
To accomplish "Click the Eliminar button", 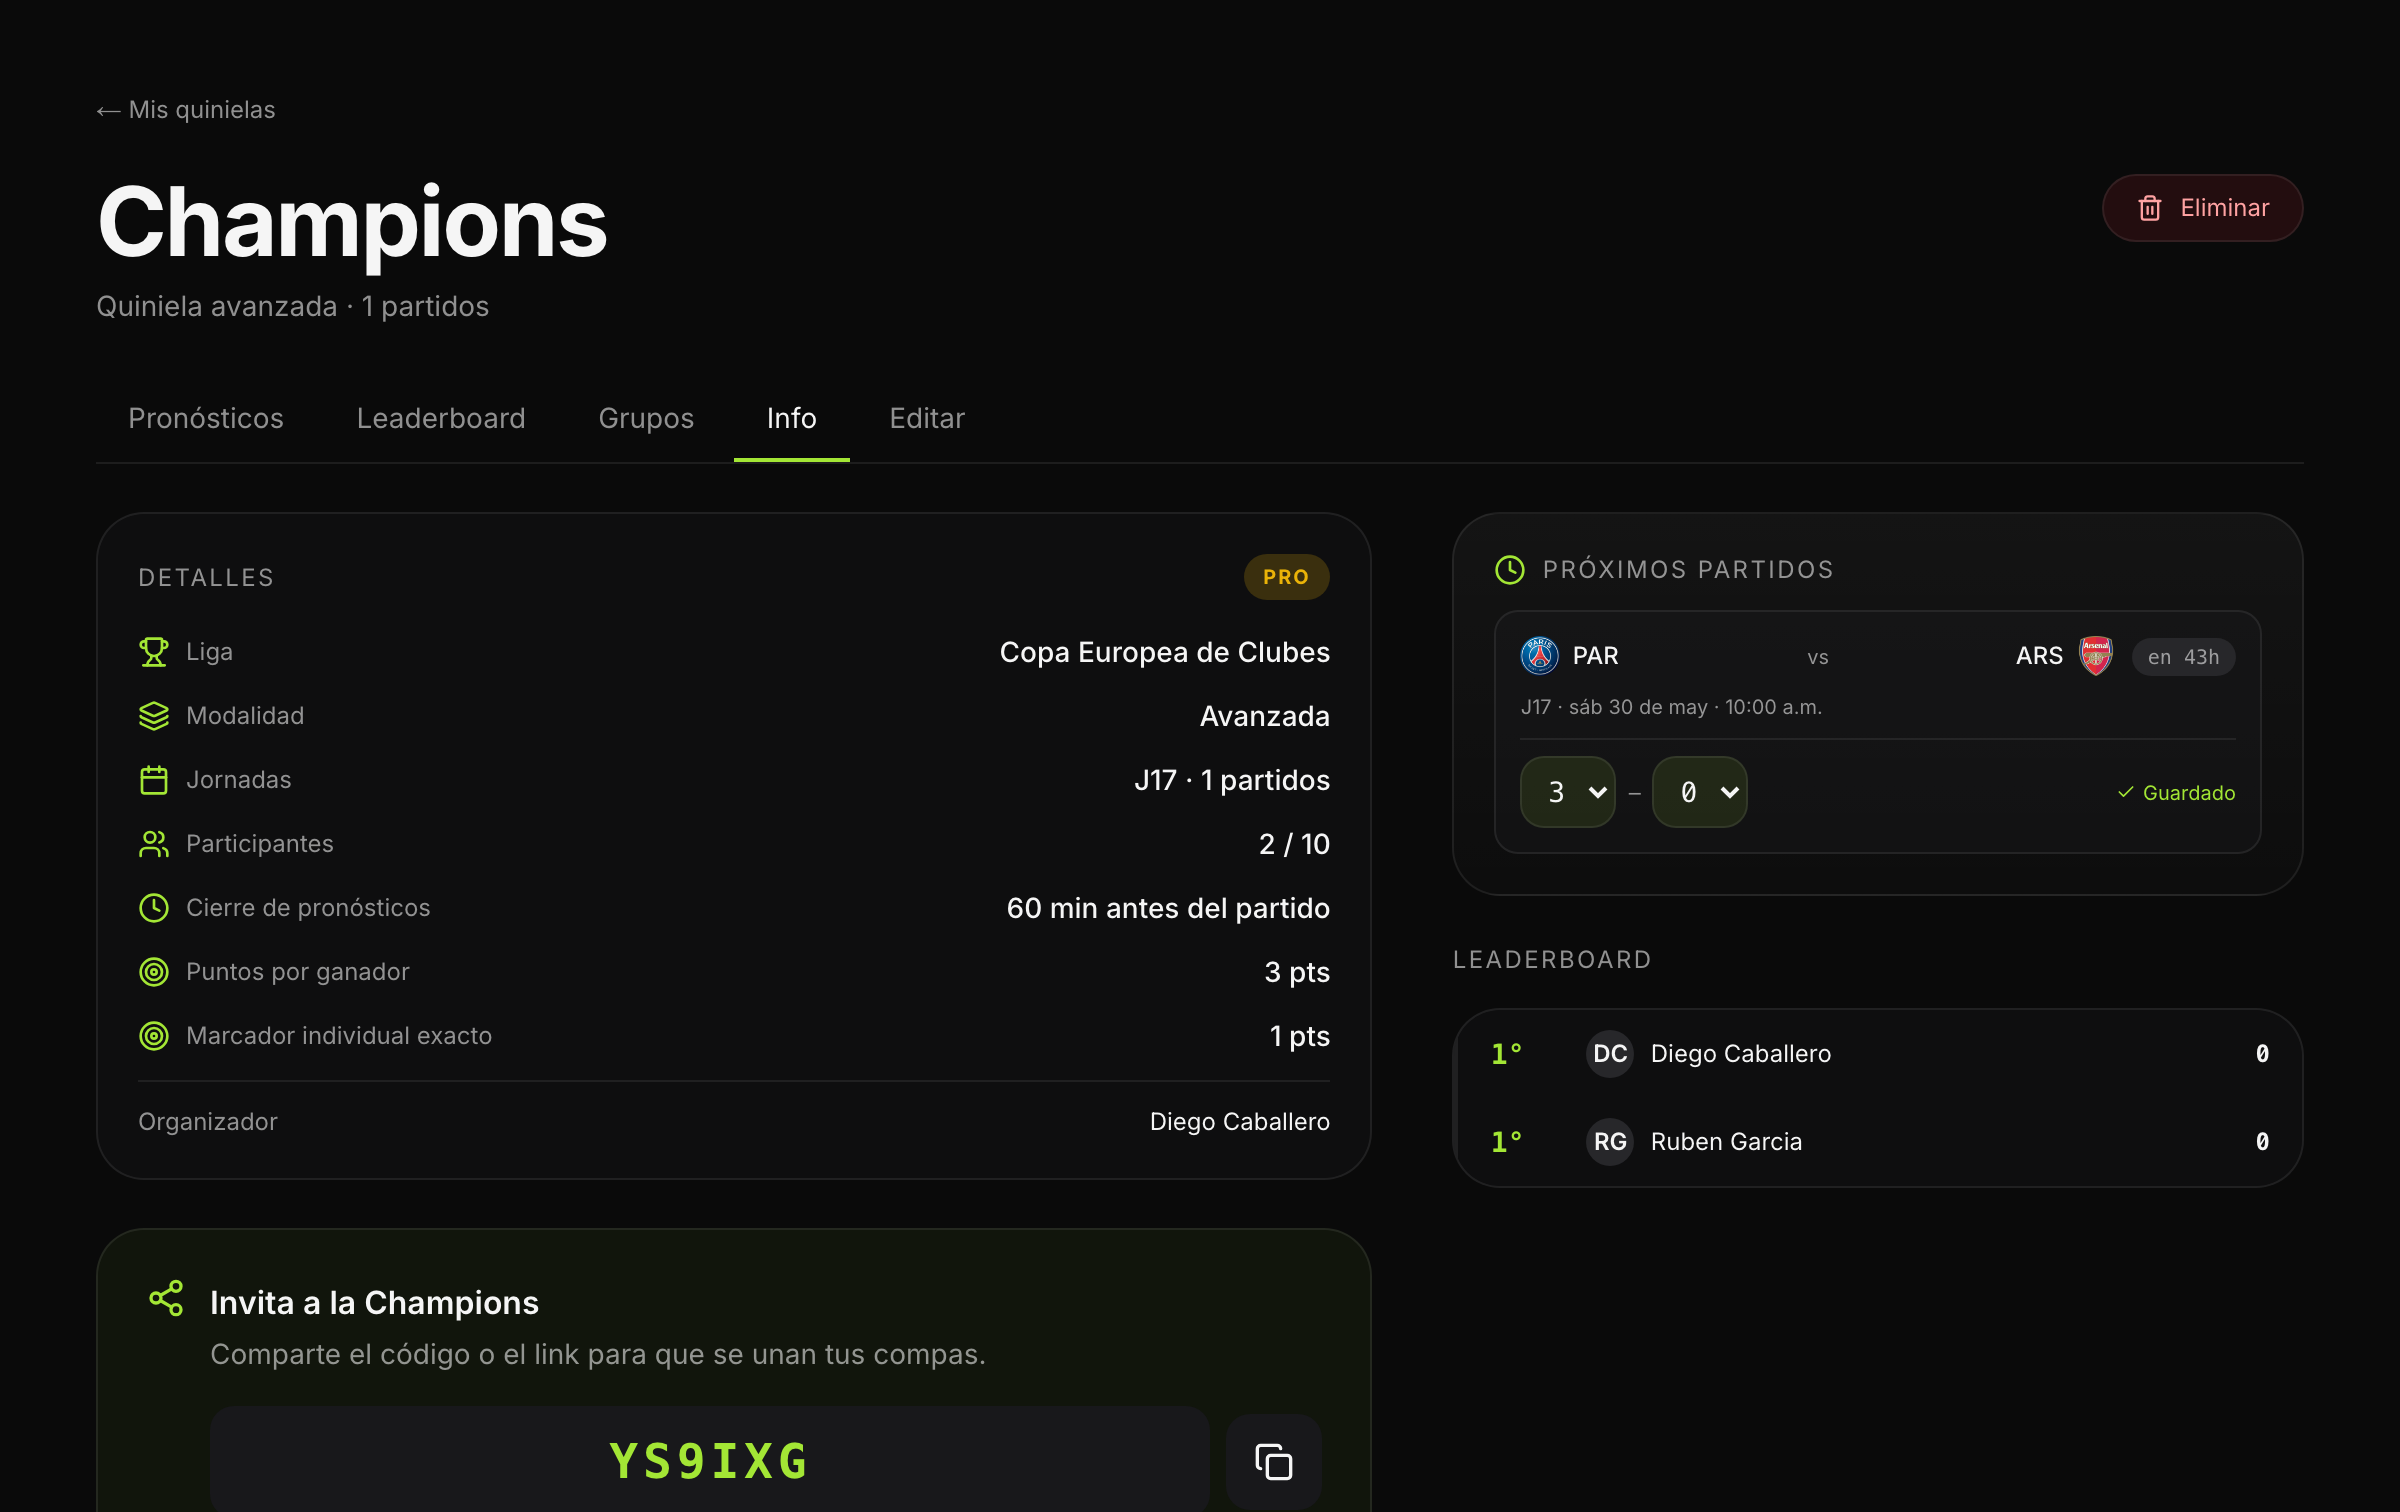I will [x=2202, y=208].
